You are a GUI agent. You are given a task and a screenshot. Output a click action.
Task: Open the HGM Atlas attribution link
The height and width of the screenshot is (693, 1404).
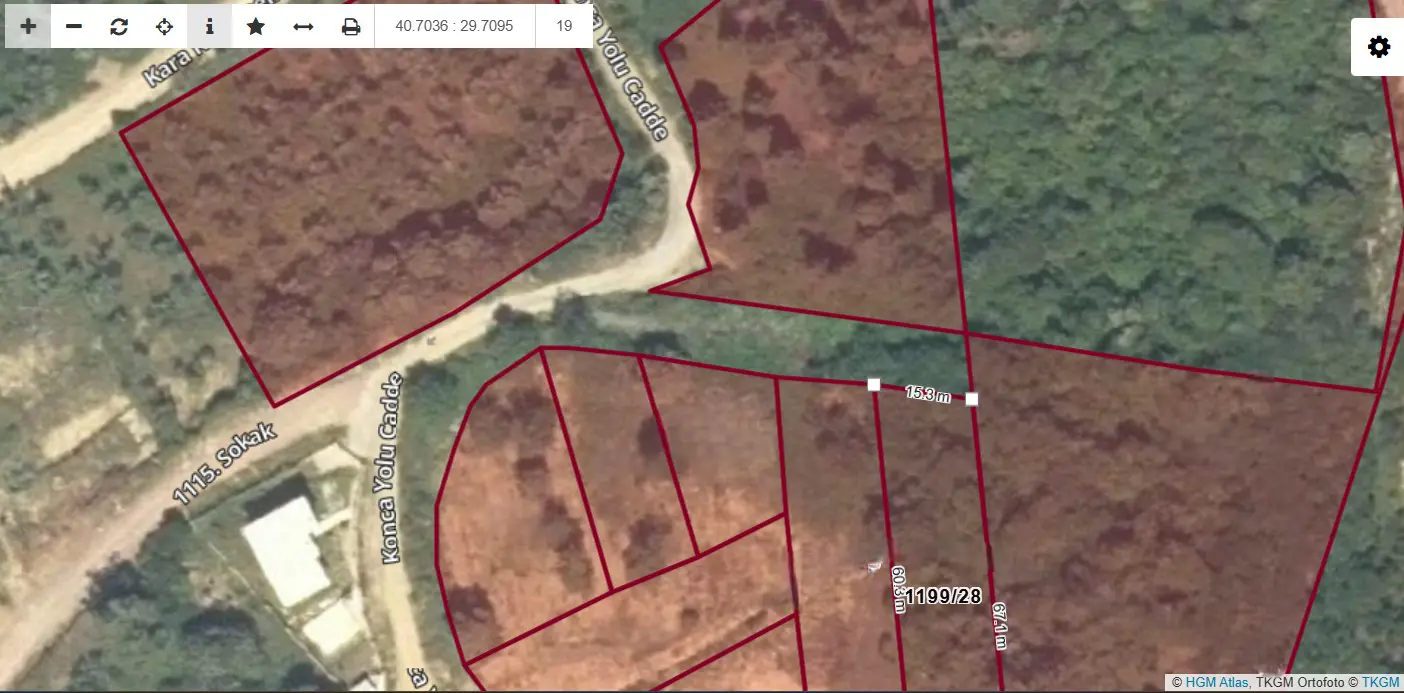pyautogui.click(x=1216, y=682)
